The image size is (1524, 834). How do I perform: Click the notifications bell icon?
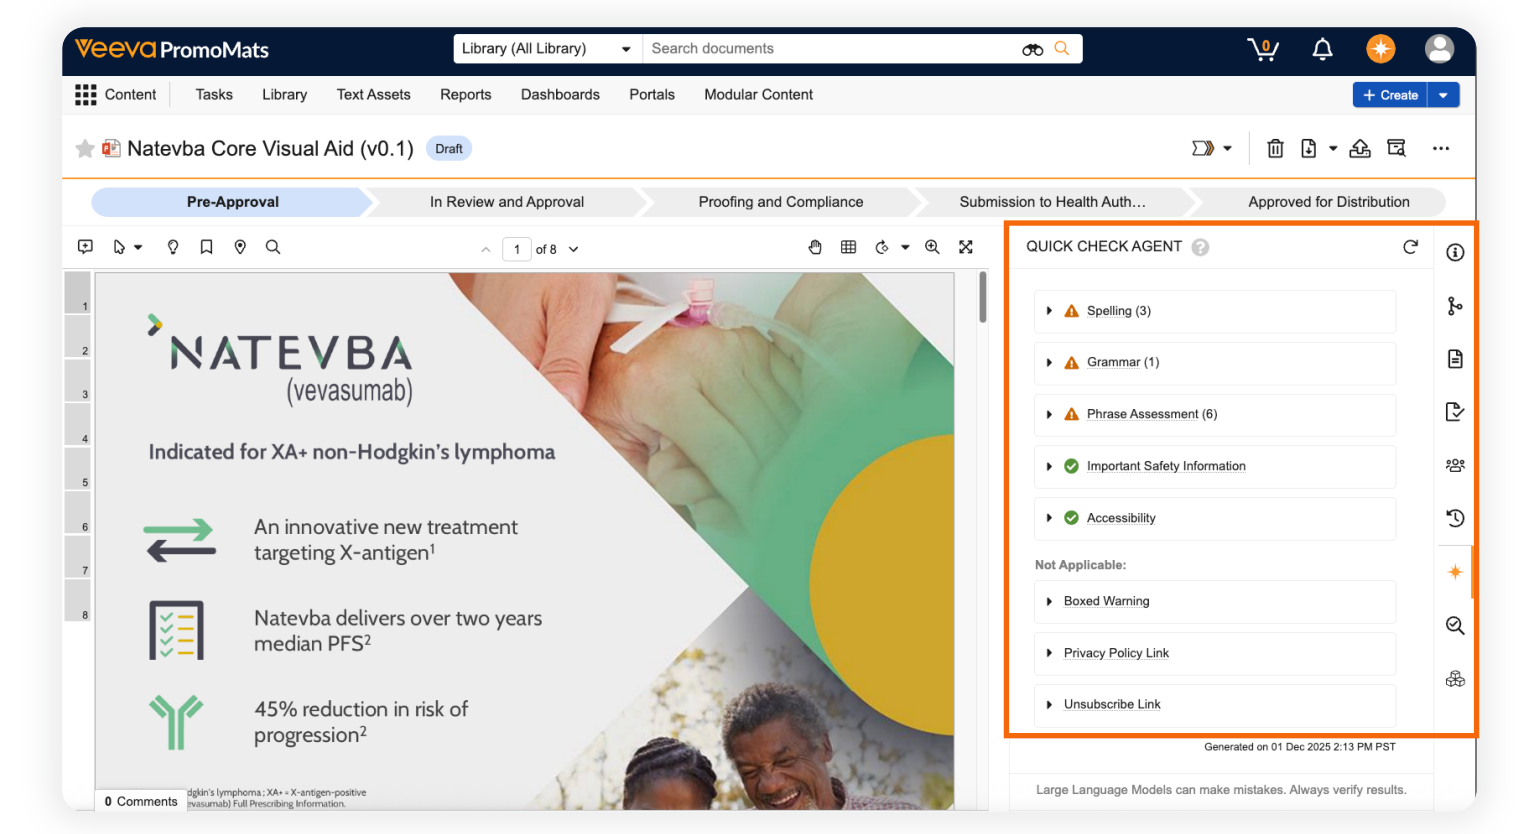point(1322,49)
